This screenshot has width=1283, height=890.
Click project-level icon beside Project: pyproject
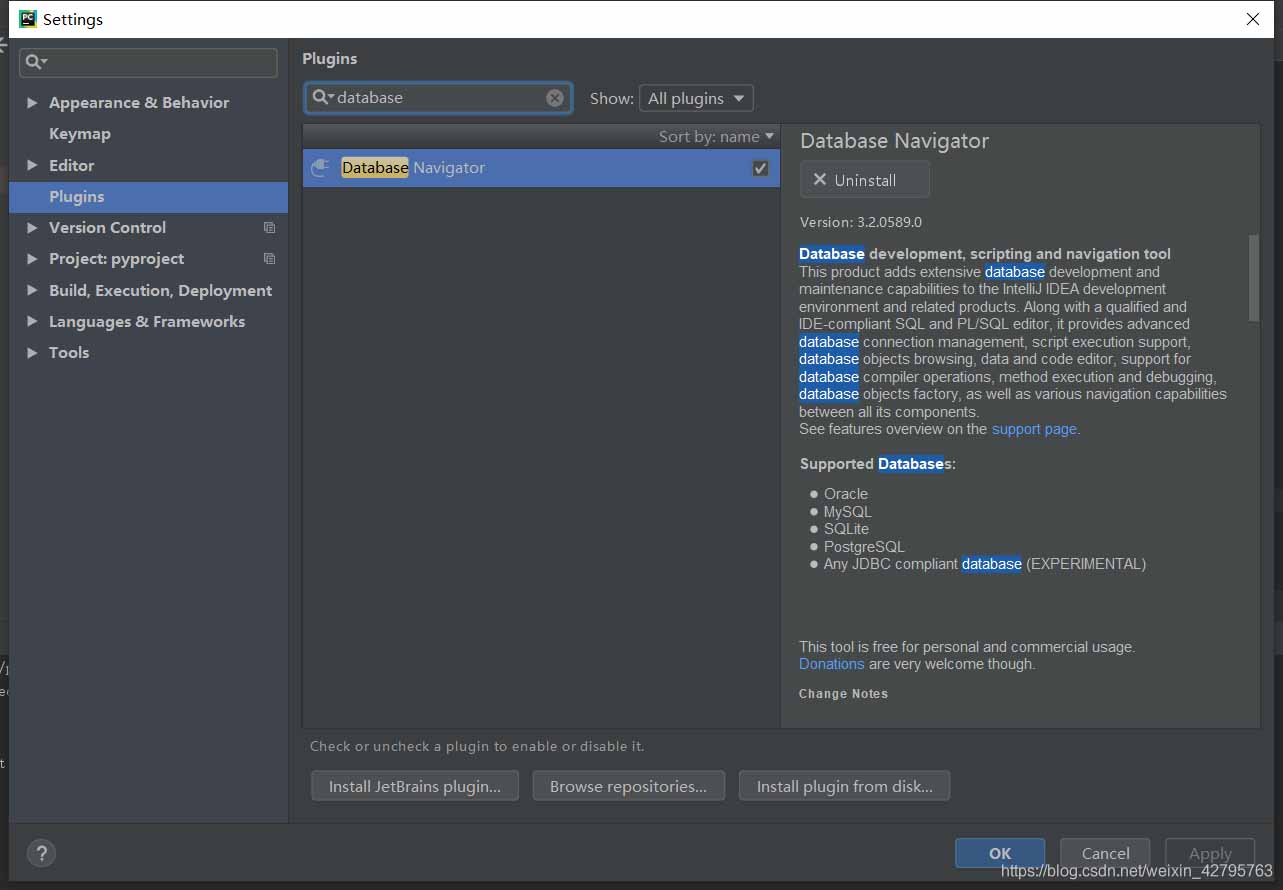(269, 259)
